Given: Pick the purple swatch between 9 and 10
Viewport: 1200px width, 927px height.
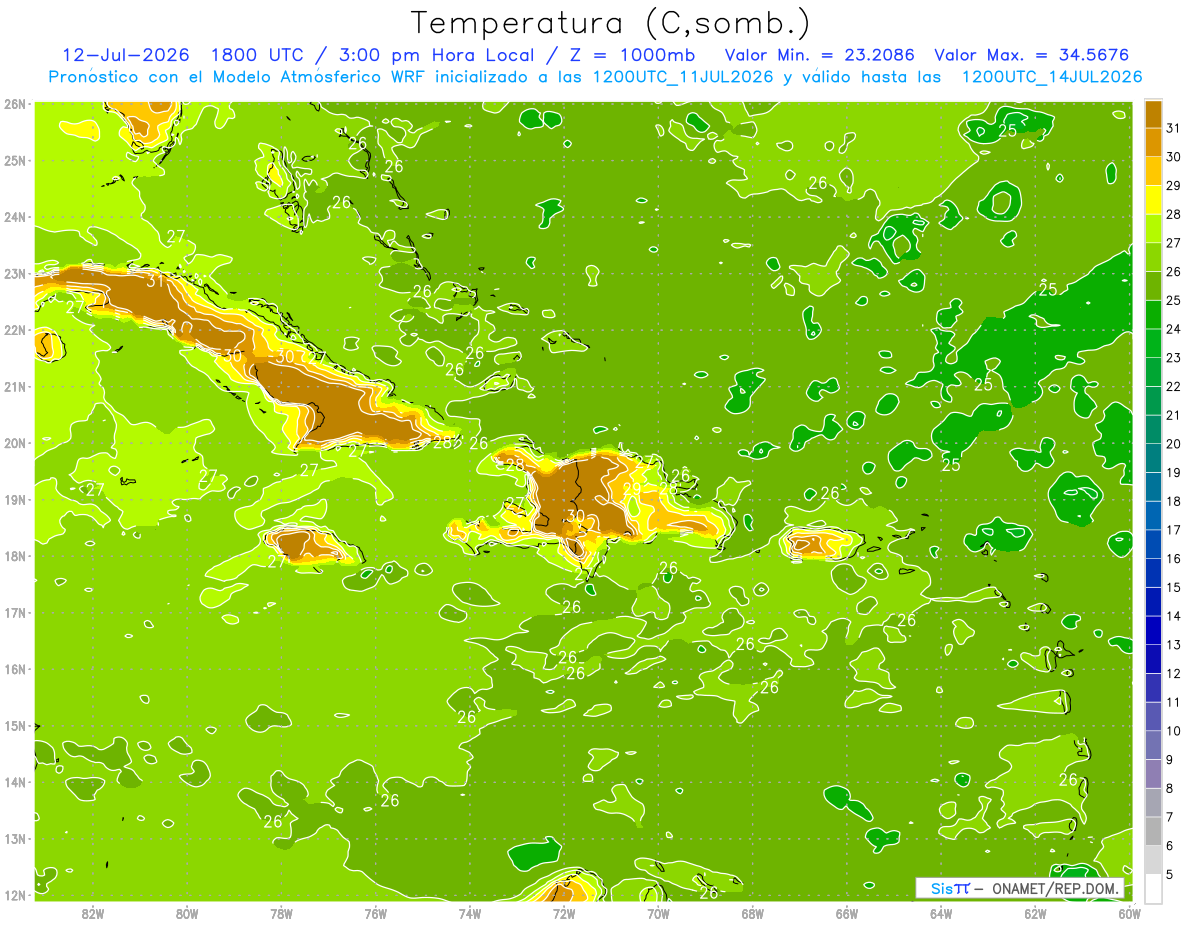Looking at the screenshot, I should click(x=1153, y=745).
